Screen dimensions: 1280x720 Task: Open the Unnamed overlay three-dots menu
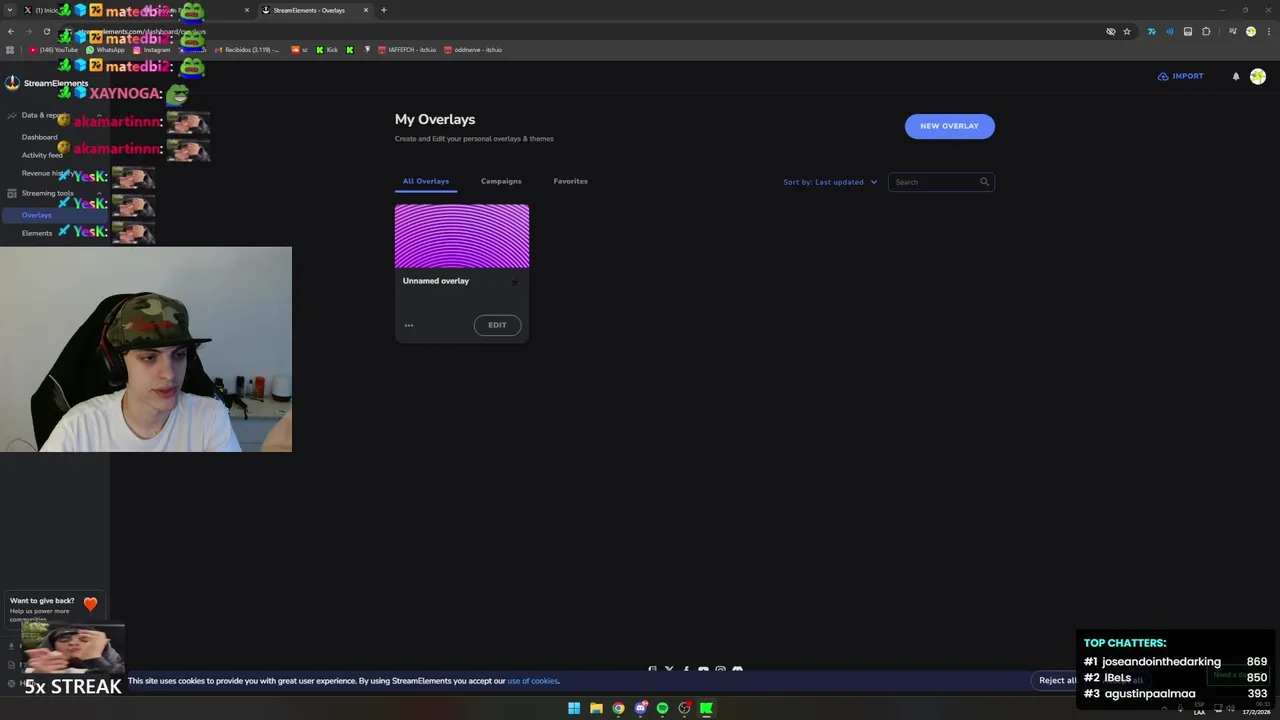(409, 325)
